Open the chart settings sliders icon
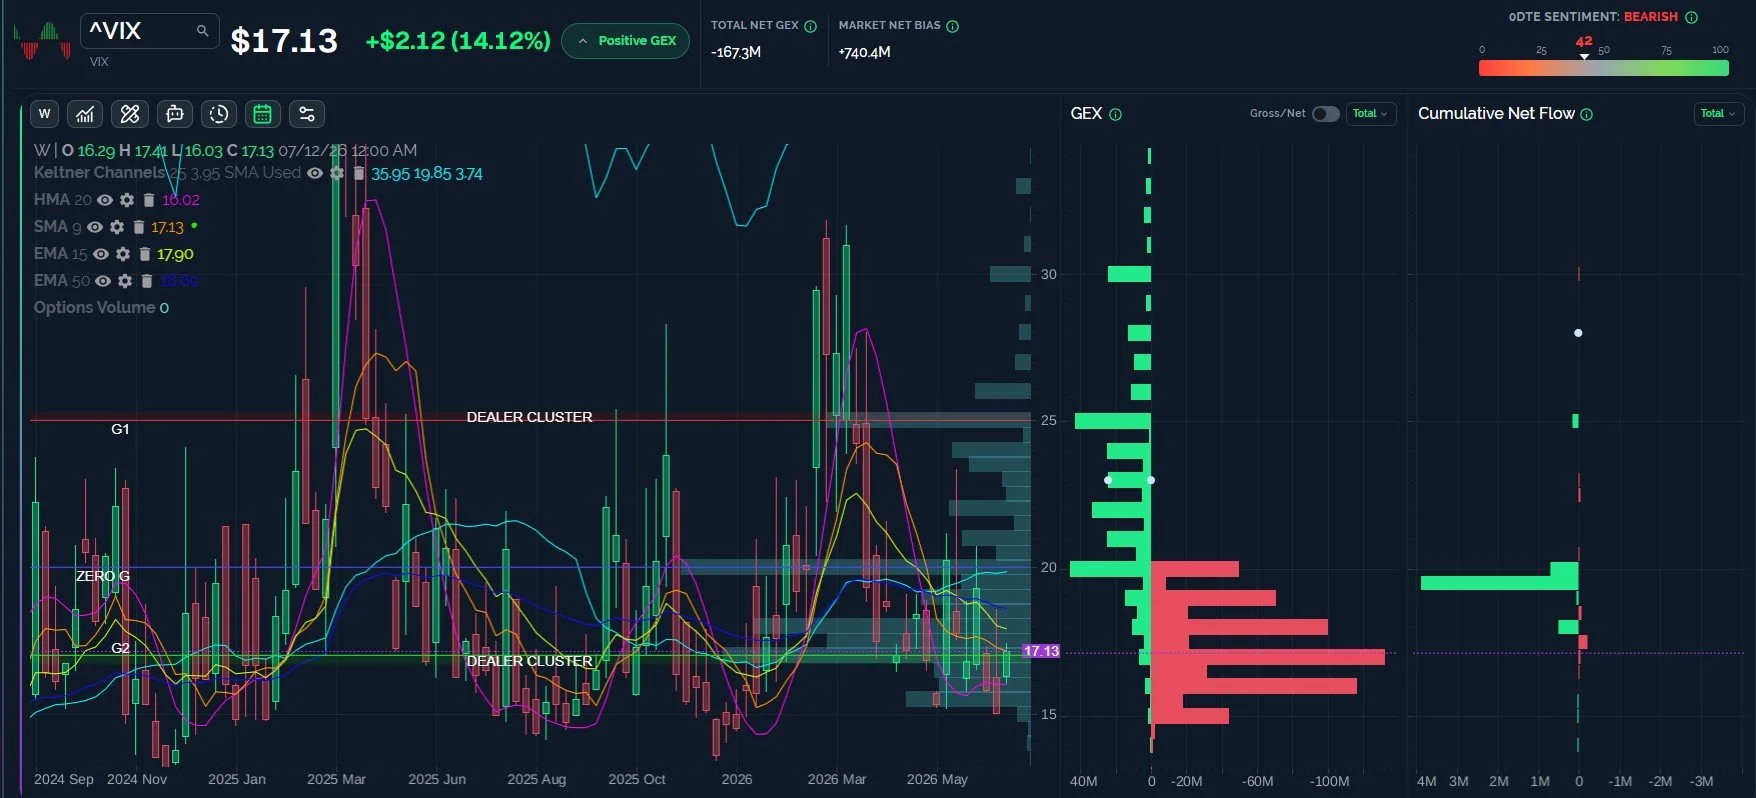This screenshot has width=1756, height=798. pos(307,114)
